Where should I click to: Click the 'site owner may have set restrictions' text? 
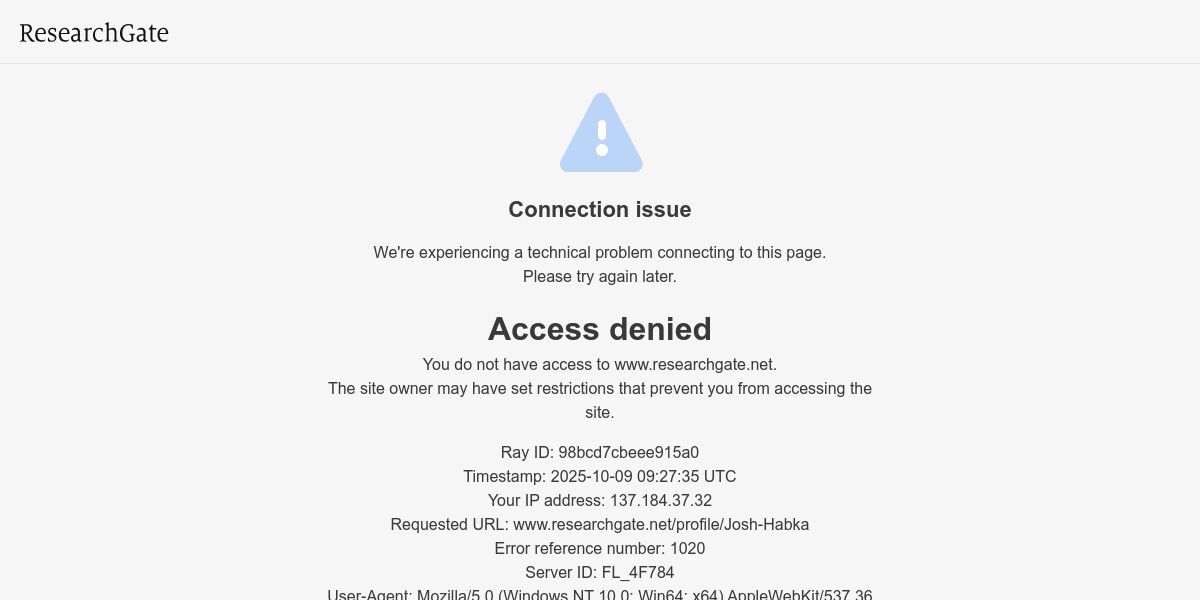pyautogui.click(x=600, y=400)
